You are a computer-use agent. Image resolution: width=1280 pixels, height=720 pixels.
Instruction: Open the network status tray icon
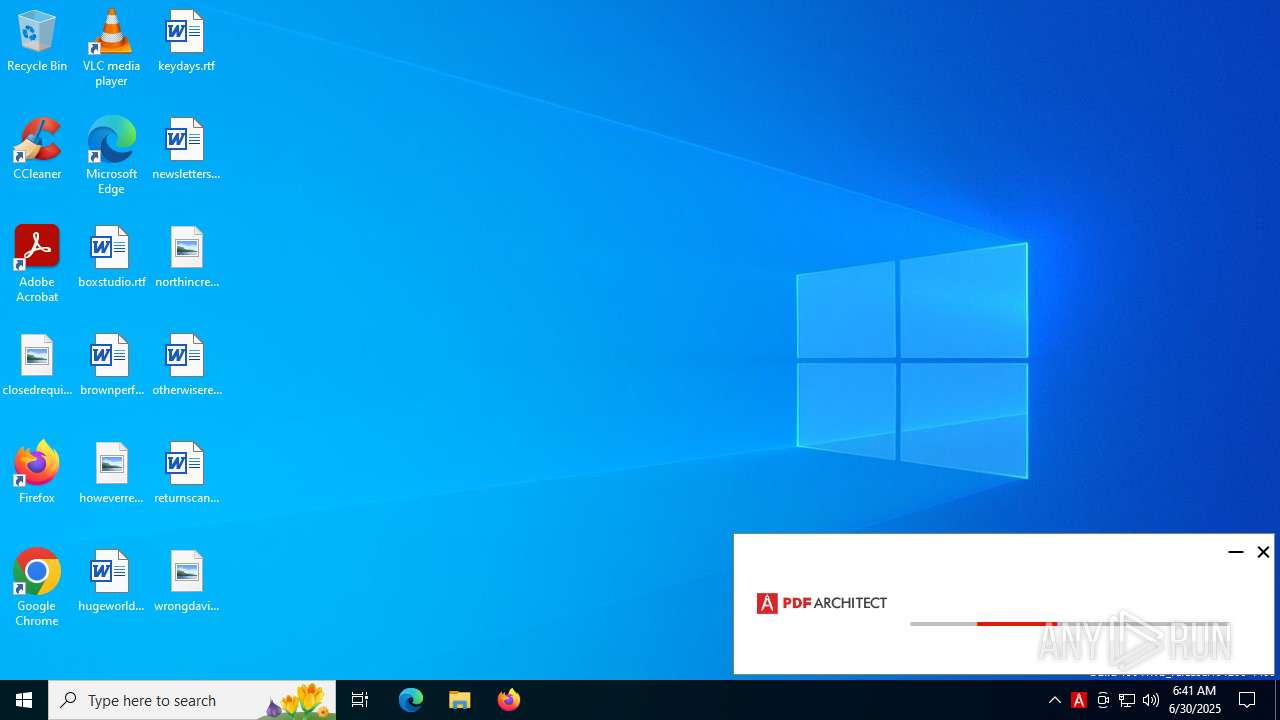[x=1127, y=700]
